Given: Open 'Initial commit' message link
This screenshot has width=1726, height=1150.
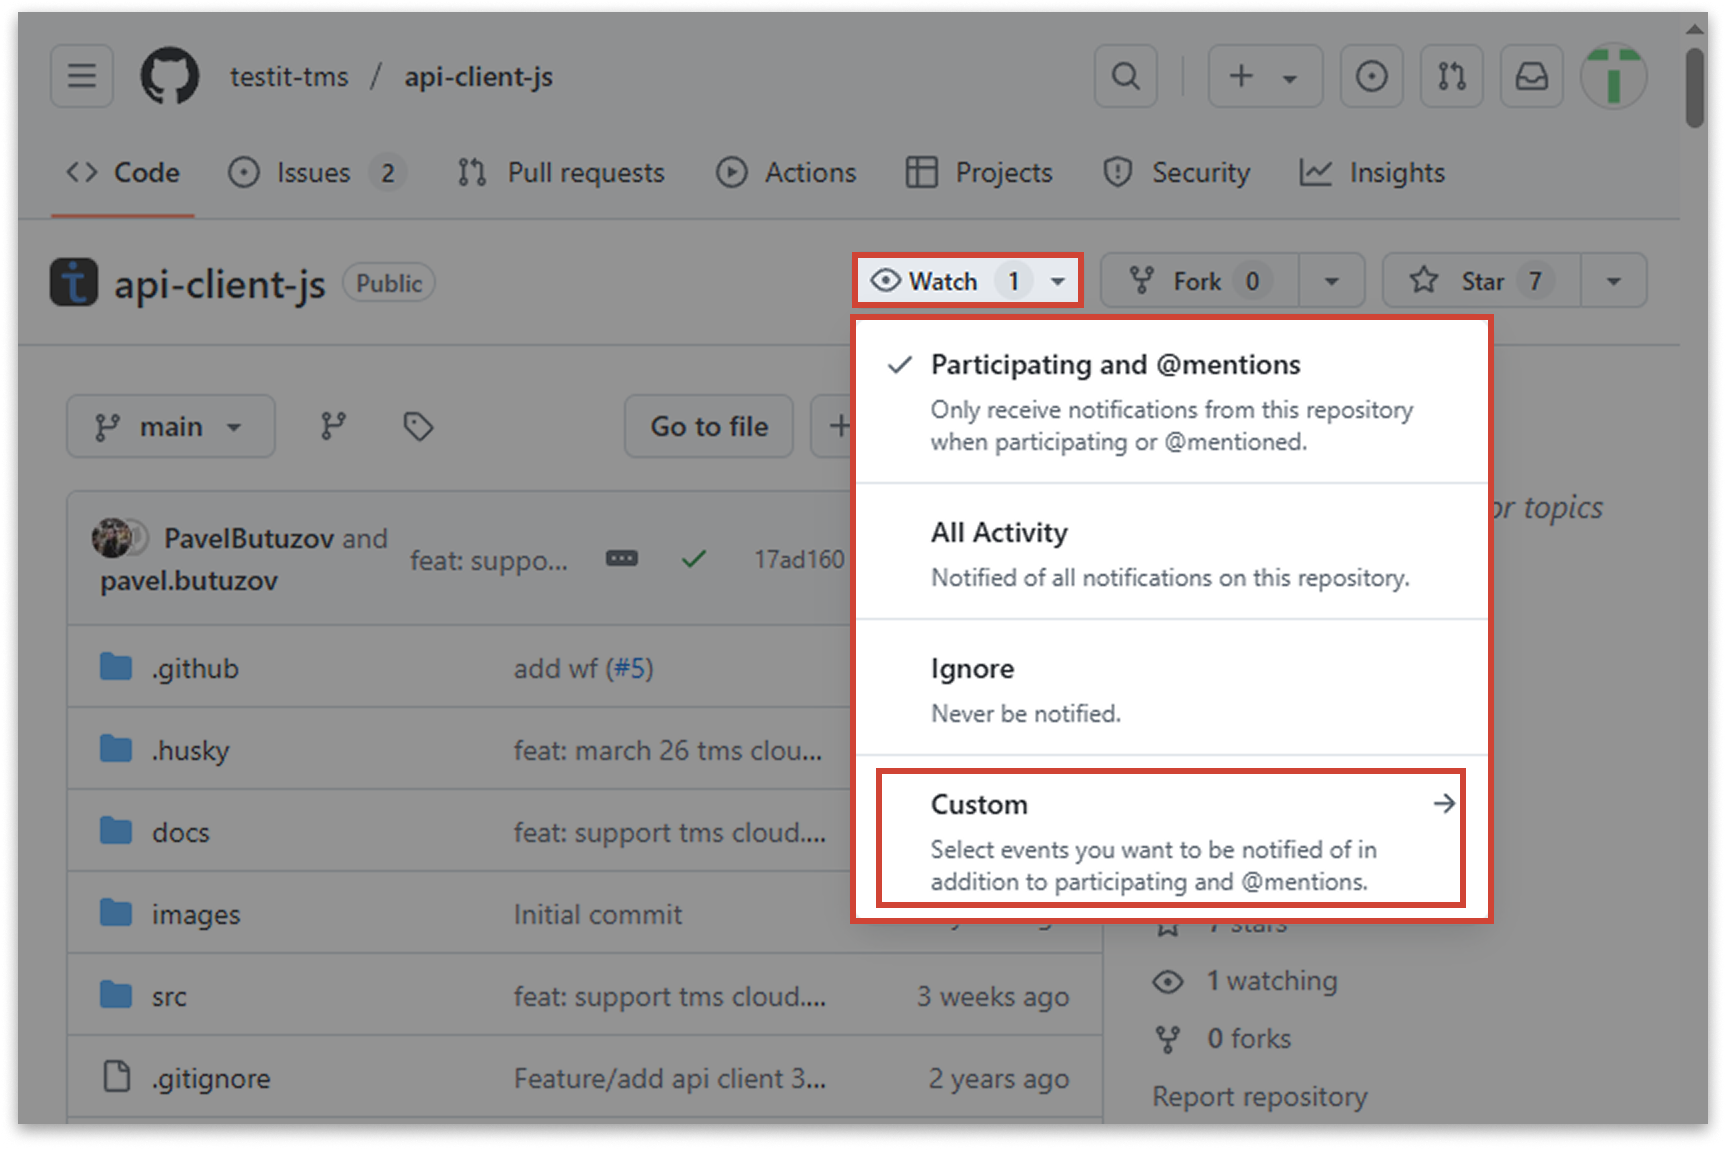Looking at the screenshot, I should click(598, 914).
